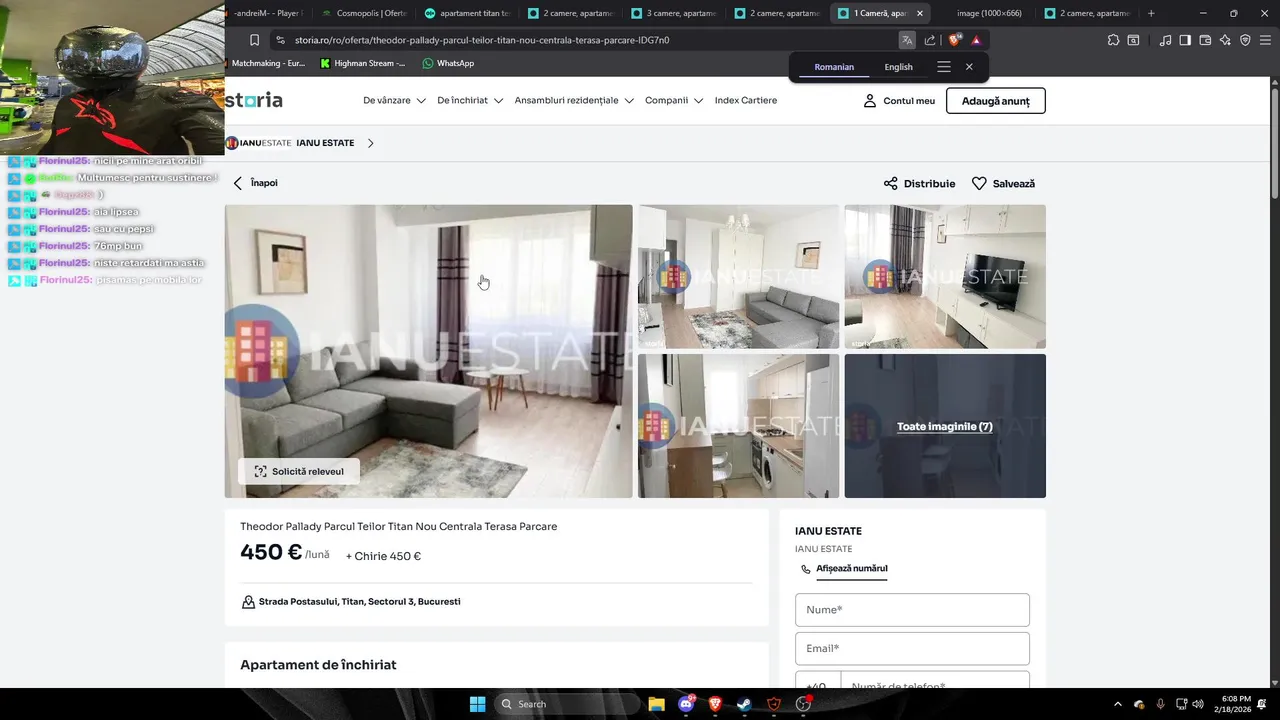Open the Leo AI sparkle icon

1225,40
